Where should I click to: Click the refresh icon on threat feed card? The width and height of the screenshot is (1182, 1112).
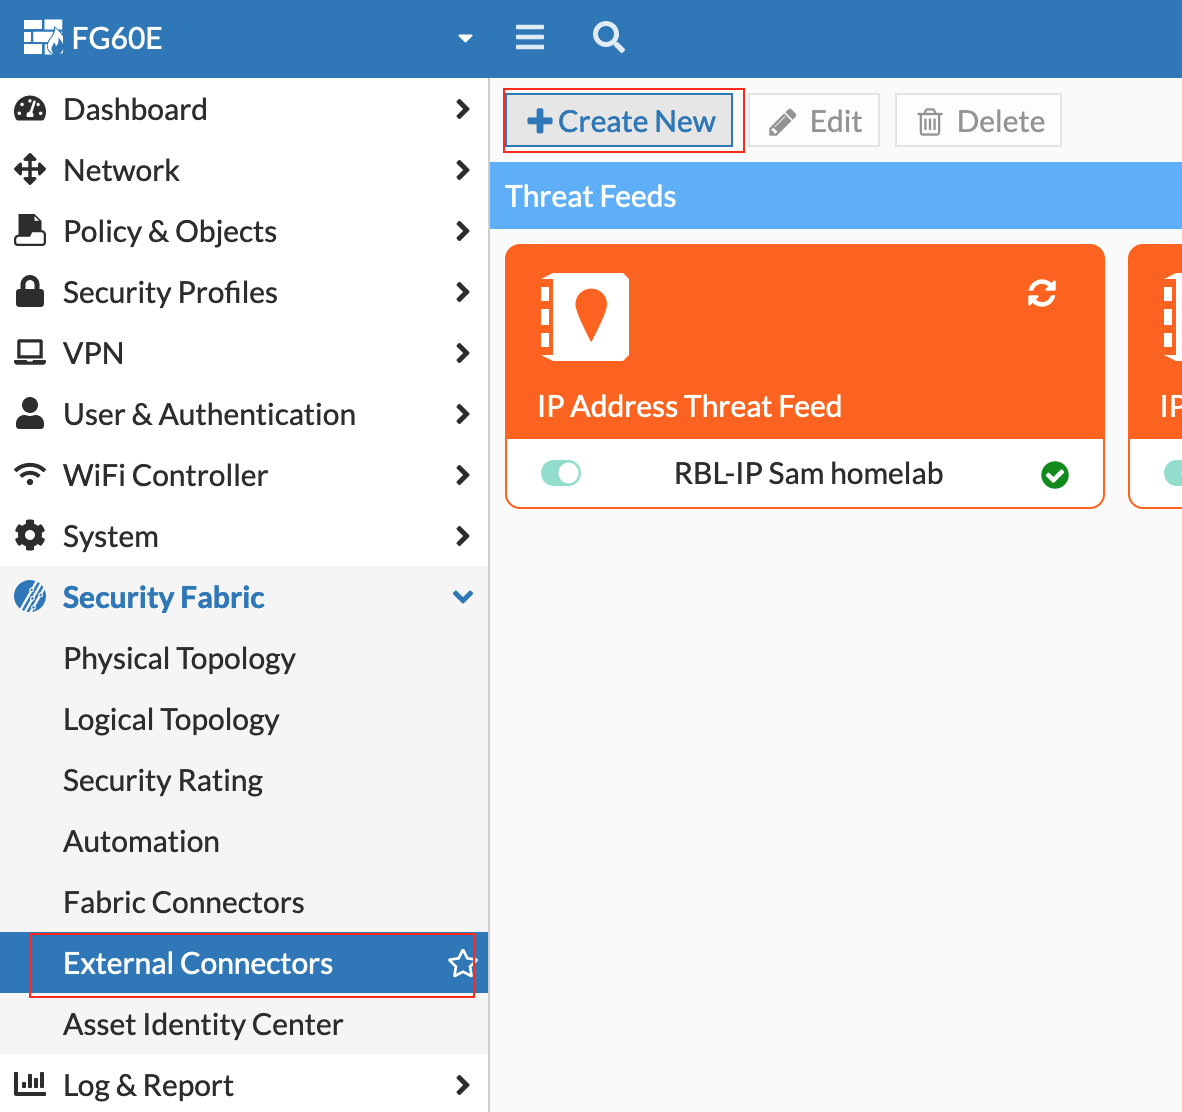point(1042,293)
